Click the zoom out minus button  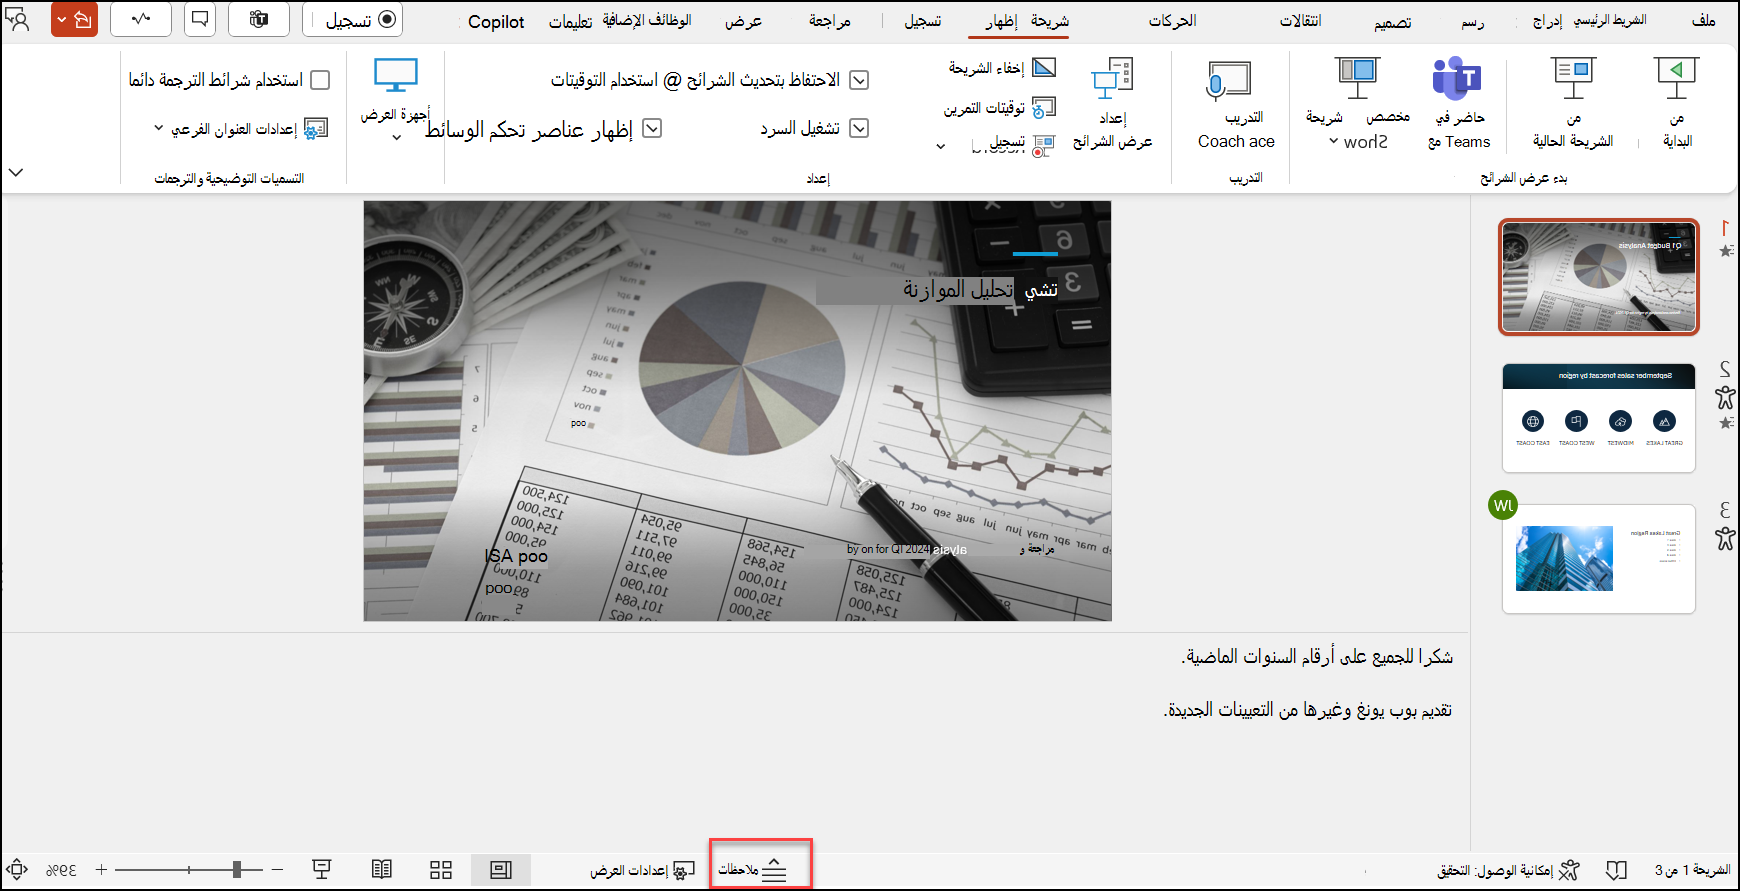click(x=277, y=870)
